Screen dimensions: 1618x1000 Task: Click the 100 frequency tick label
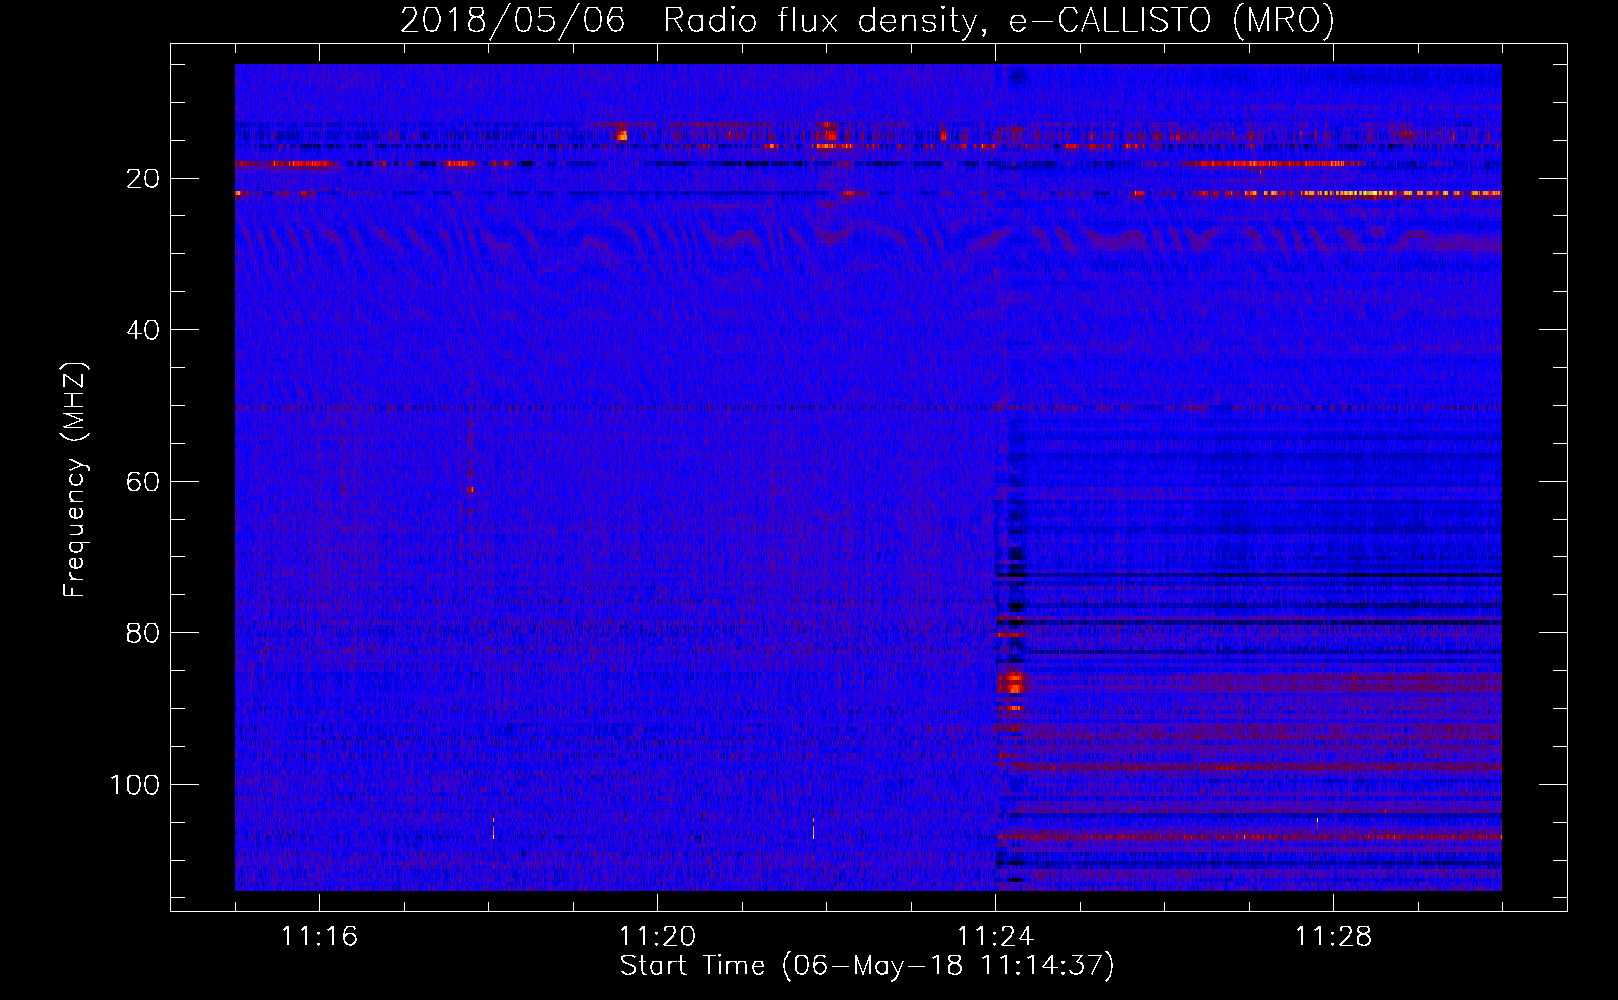[135, 785]
